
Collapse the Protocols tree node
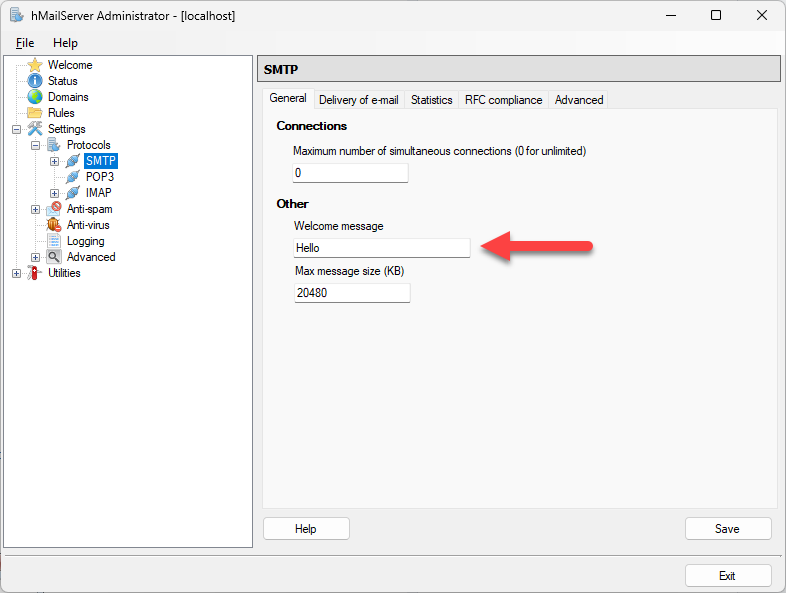[x=36, y=145]
